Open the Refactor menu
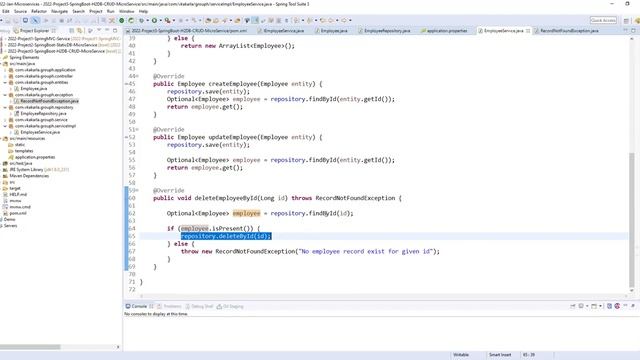The width and height of the screenshot is (640, 360). pos(39,11)
